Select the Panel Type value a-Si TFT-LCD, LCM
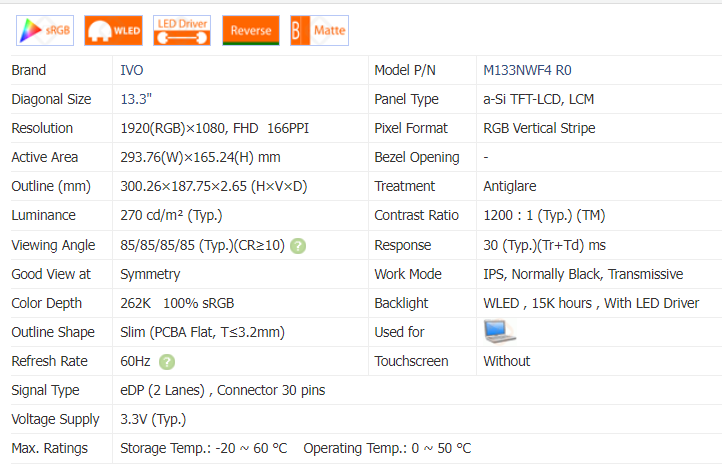This screenshot has width=722, height=465. 539,99
